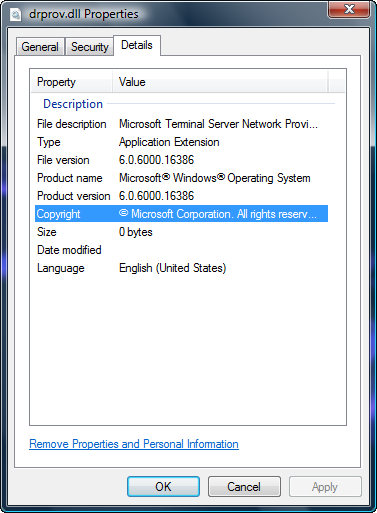Click the Value column header
The height and width of the screenshot is (513, 377).
pyautogui.click(x=220, y=82)
